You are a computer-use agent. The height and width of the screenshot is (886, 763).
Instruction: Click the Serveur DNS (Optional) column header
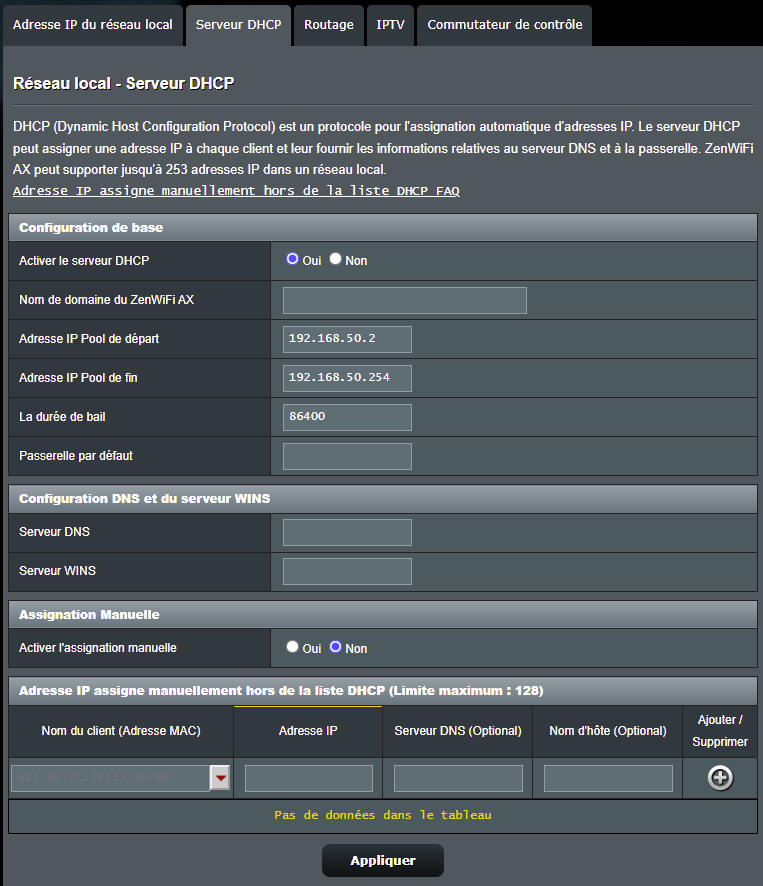point(458,731)
